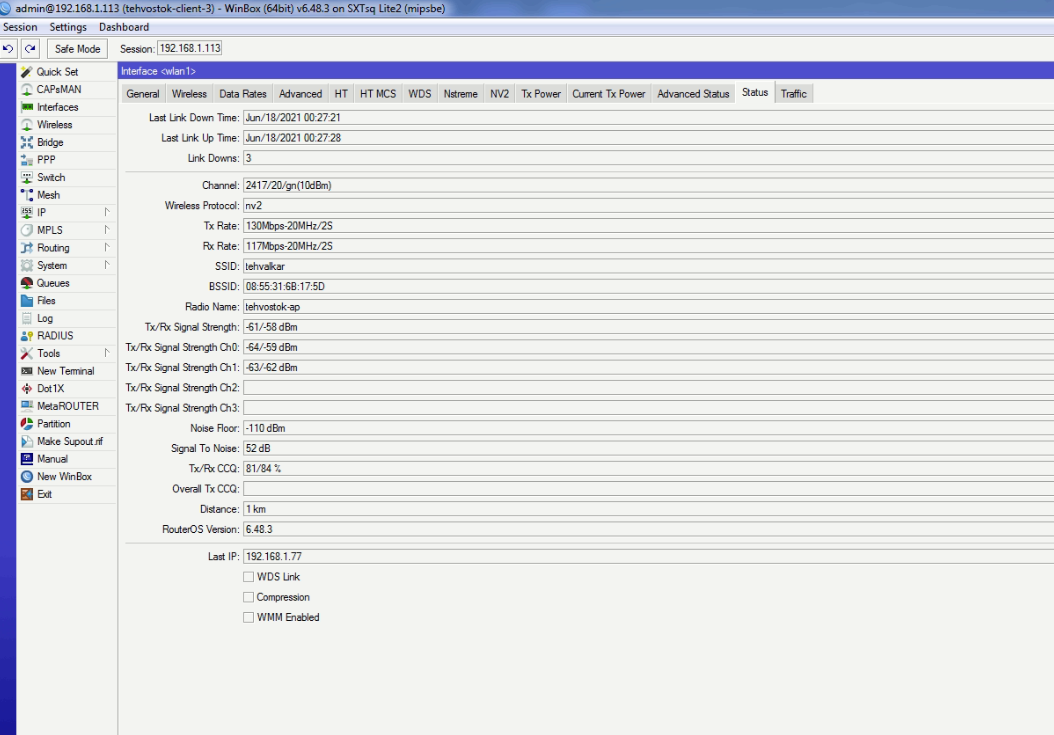Viewport: 1054px width, 735px height.
Task: Click the MetaROUTER icon
Action: pos(26,406)
